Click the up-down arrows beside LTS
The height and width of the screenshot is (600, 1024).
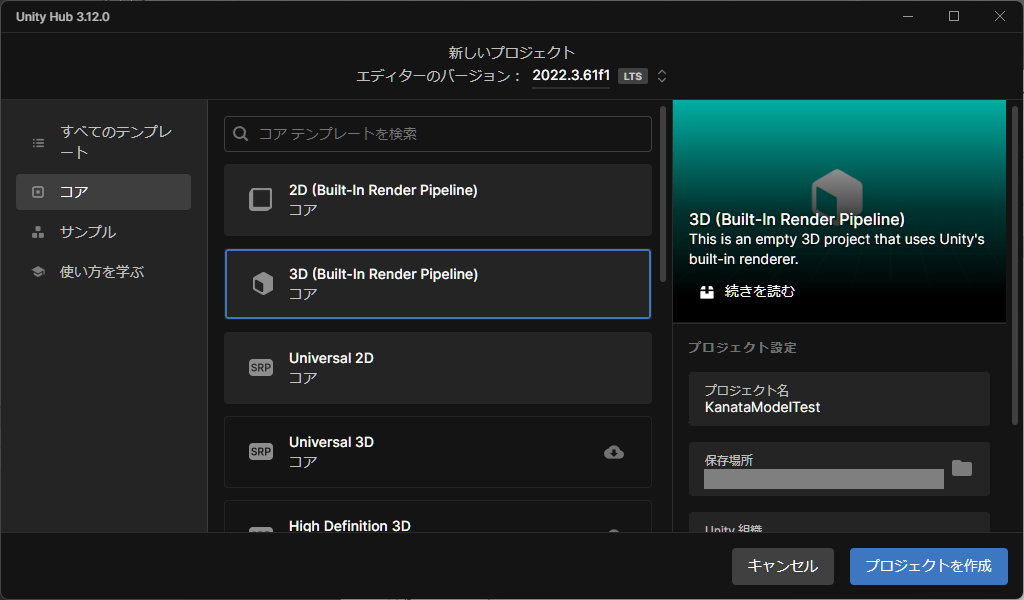(662, 76)
